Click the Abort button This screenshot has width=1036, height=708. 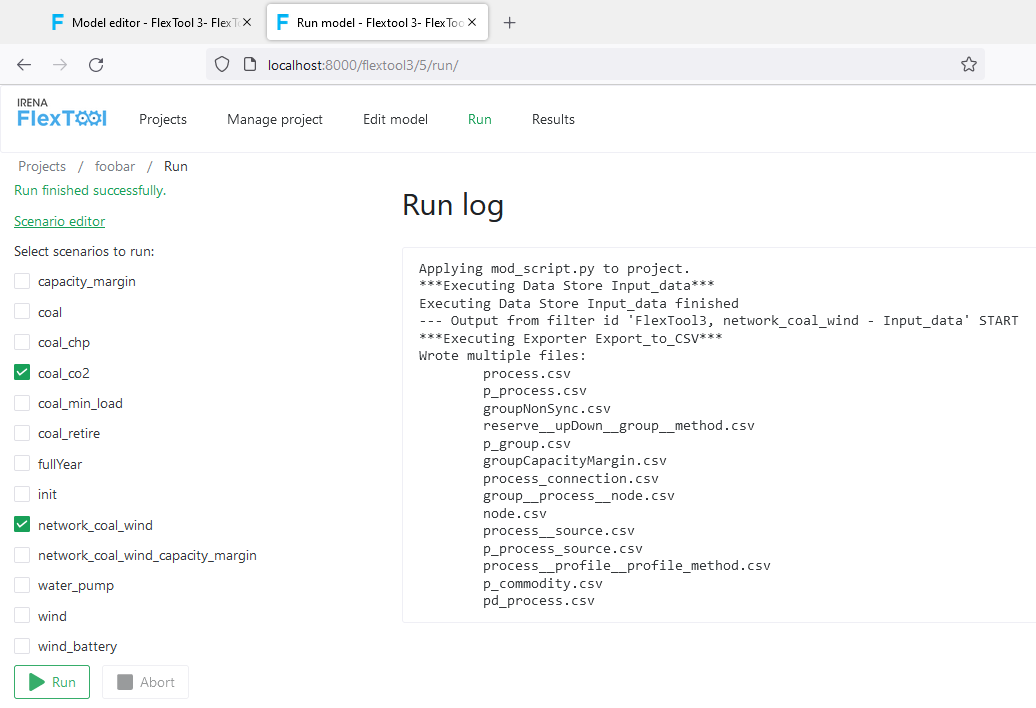[x=145, y=682]
